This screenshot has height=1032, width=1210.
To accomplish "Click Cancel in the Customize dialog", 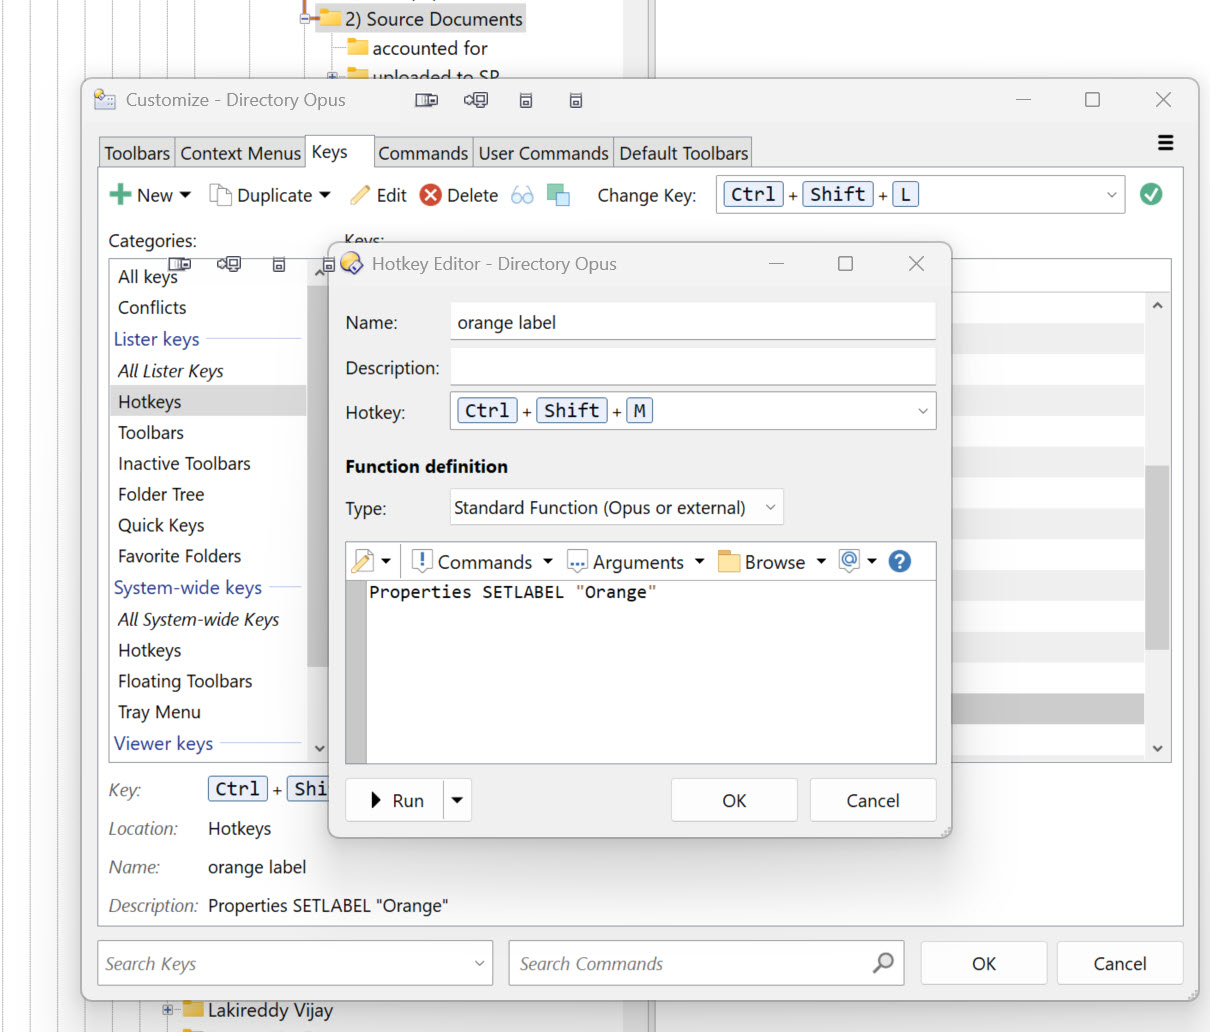I will click(1120, 963).
